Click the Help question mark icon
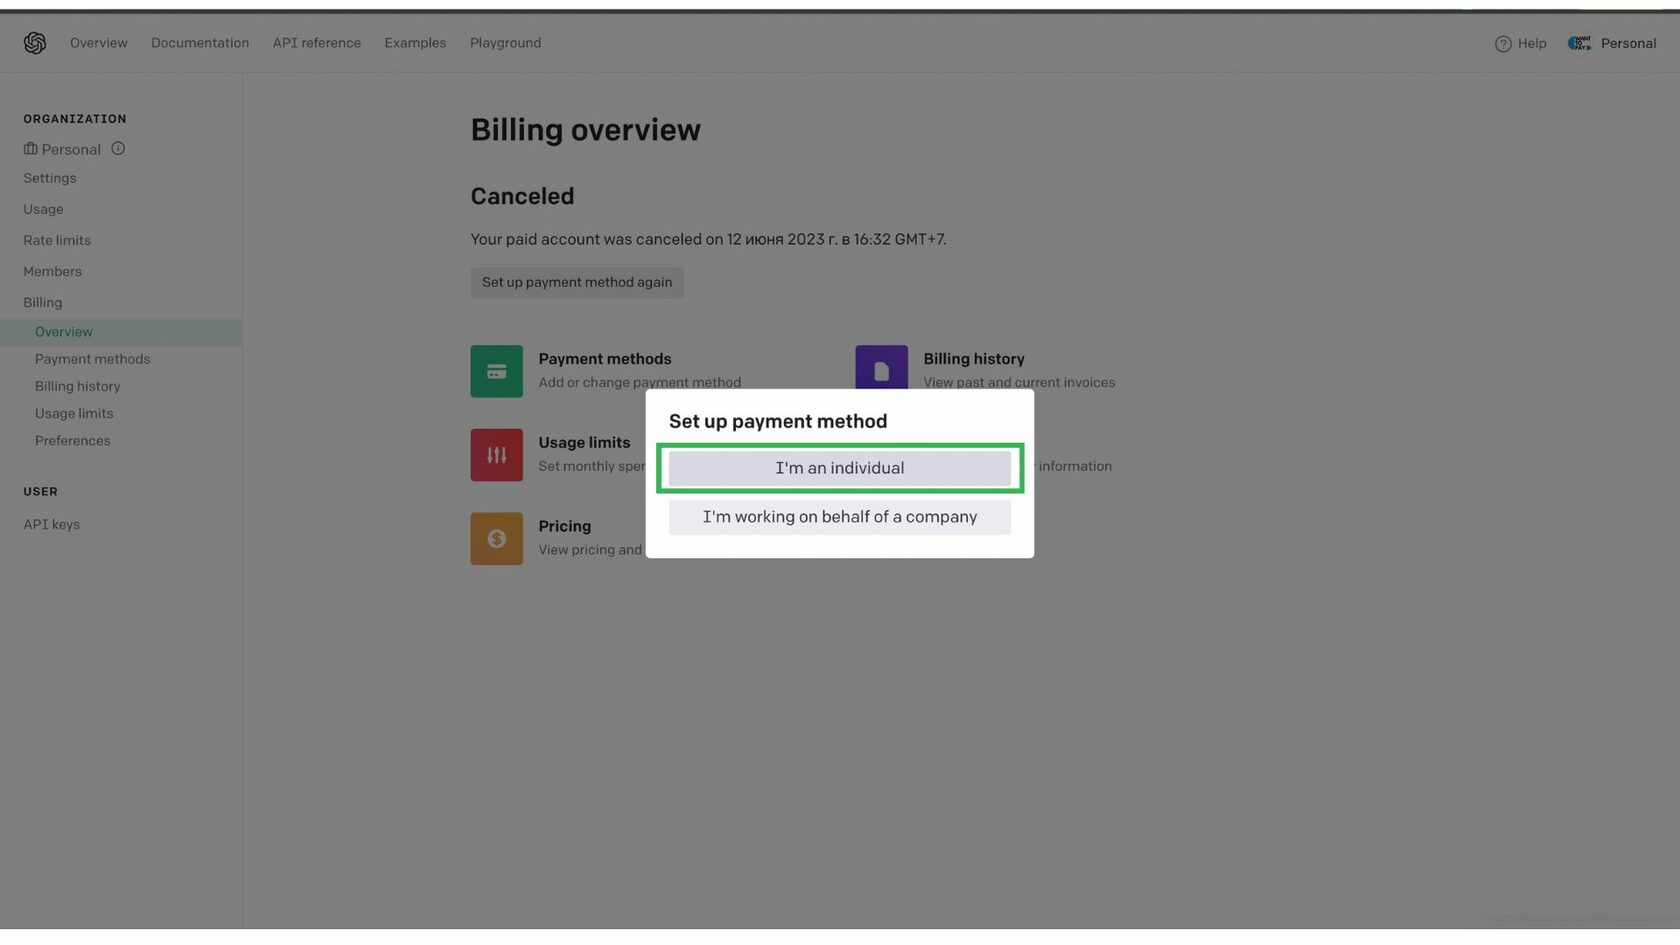Viewport: 1680px width, 945px height. [x=1502, y=44]
